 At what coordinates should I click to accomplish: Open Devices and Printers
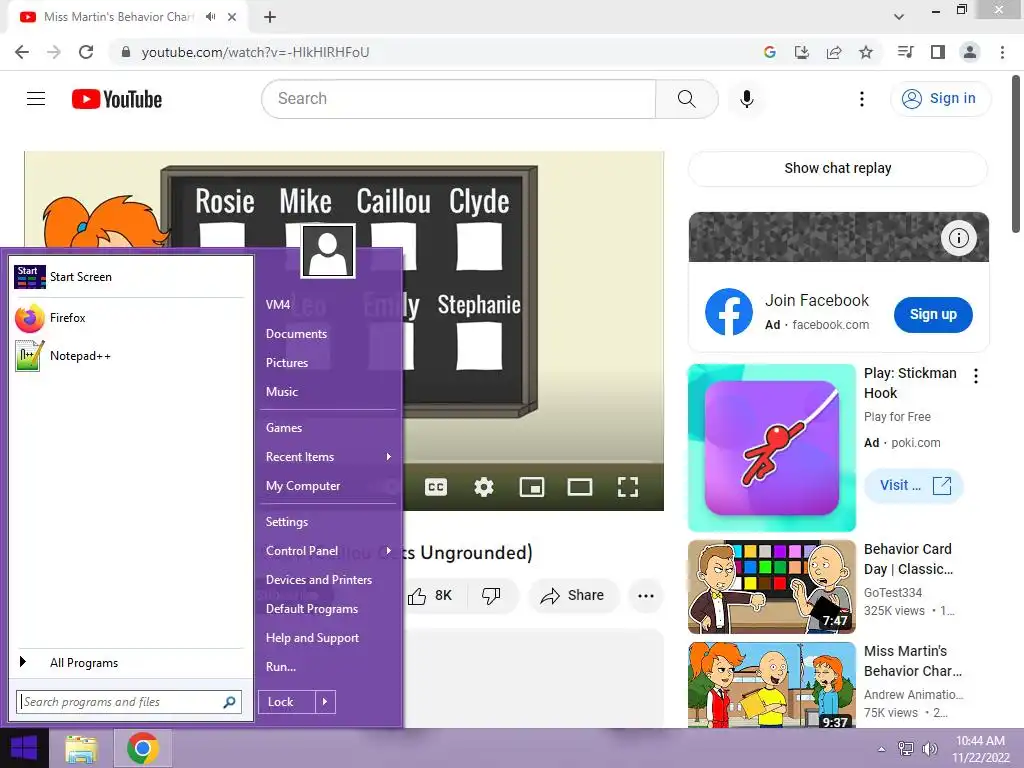pos(319,580)
